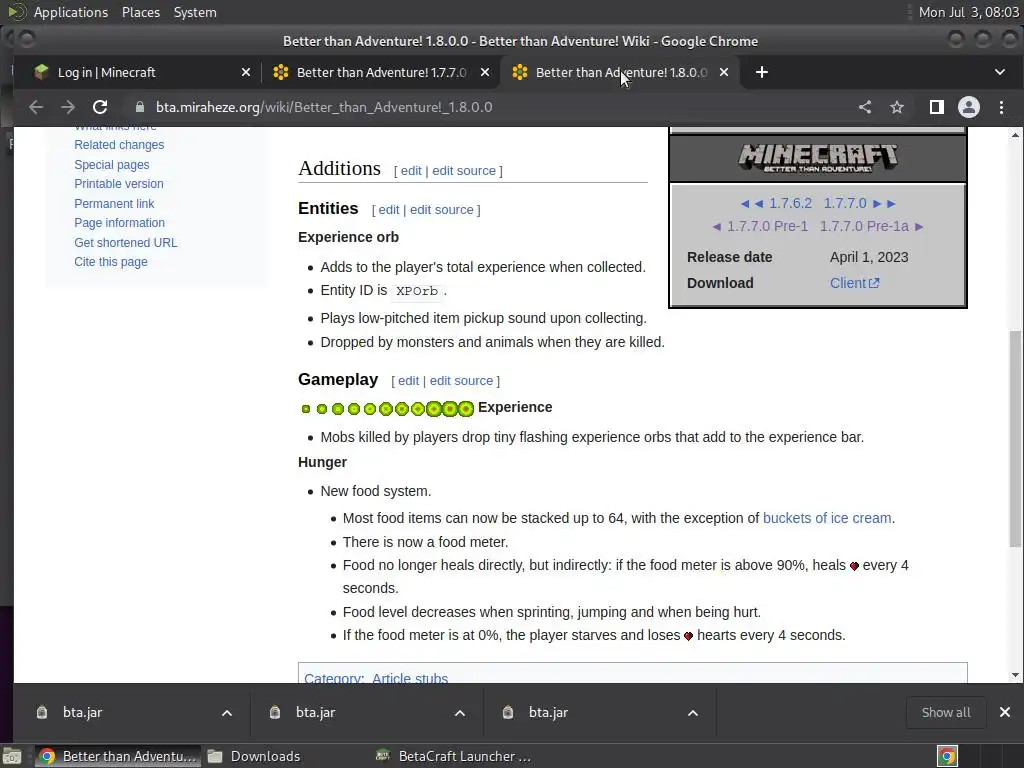Screen dimensions: 1024x768
Task: Open the Places menu
Action: click(x=140, y=12)
